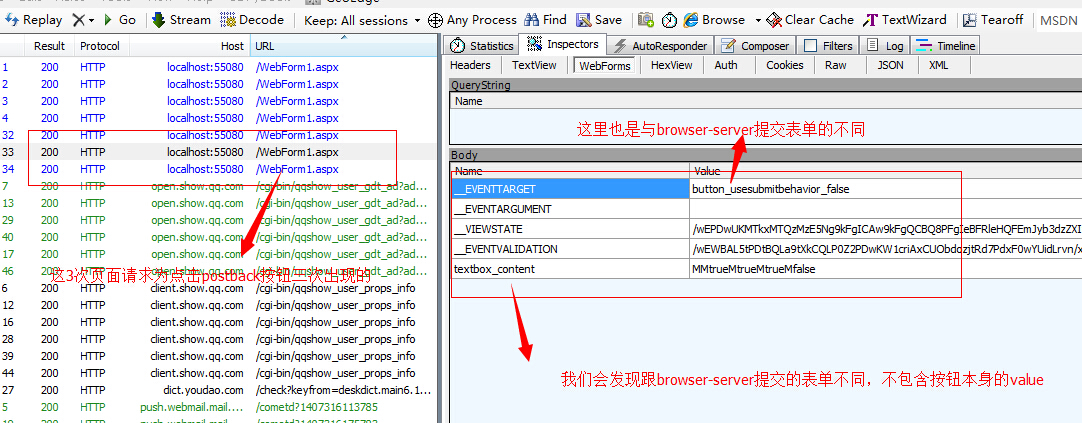The width and height of the screenshot is (1082, 423).
Task: Select session 28 client.show.qq.com
Action: 217,340
